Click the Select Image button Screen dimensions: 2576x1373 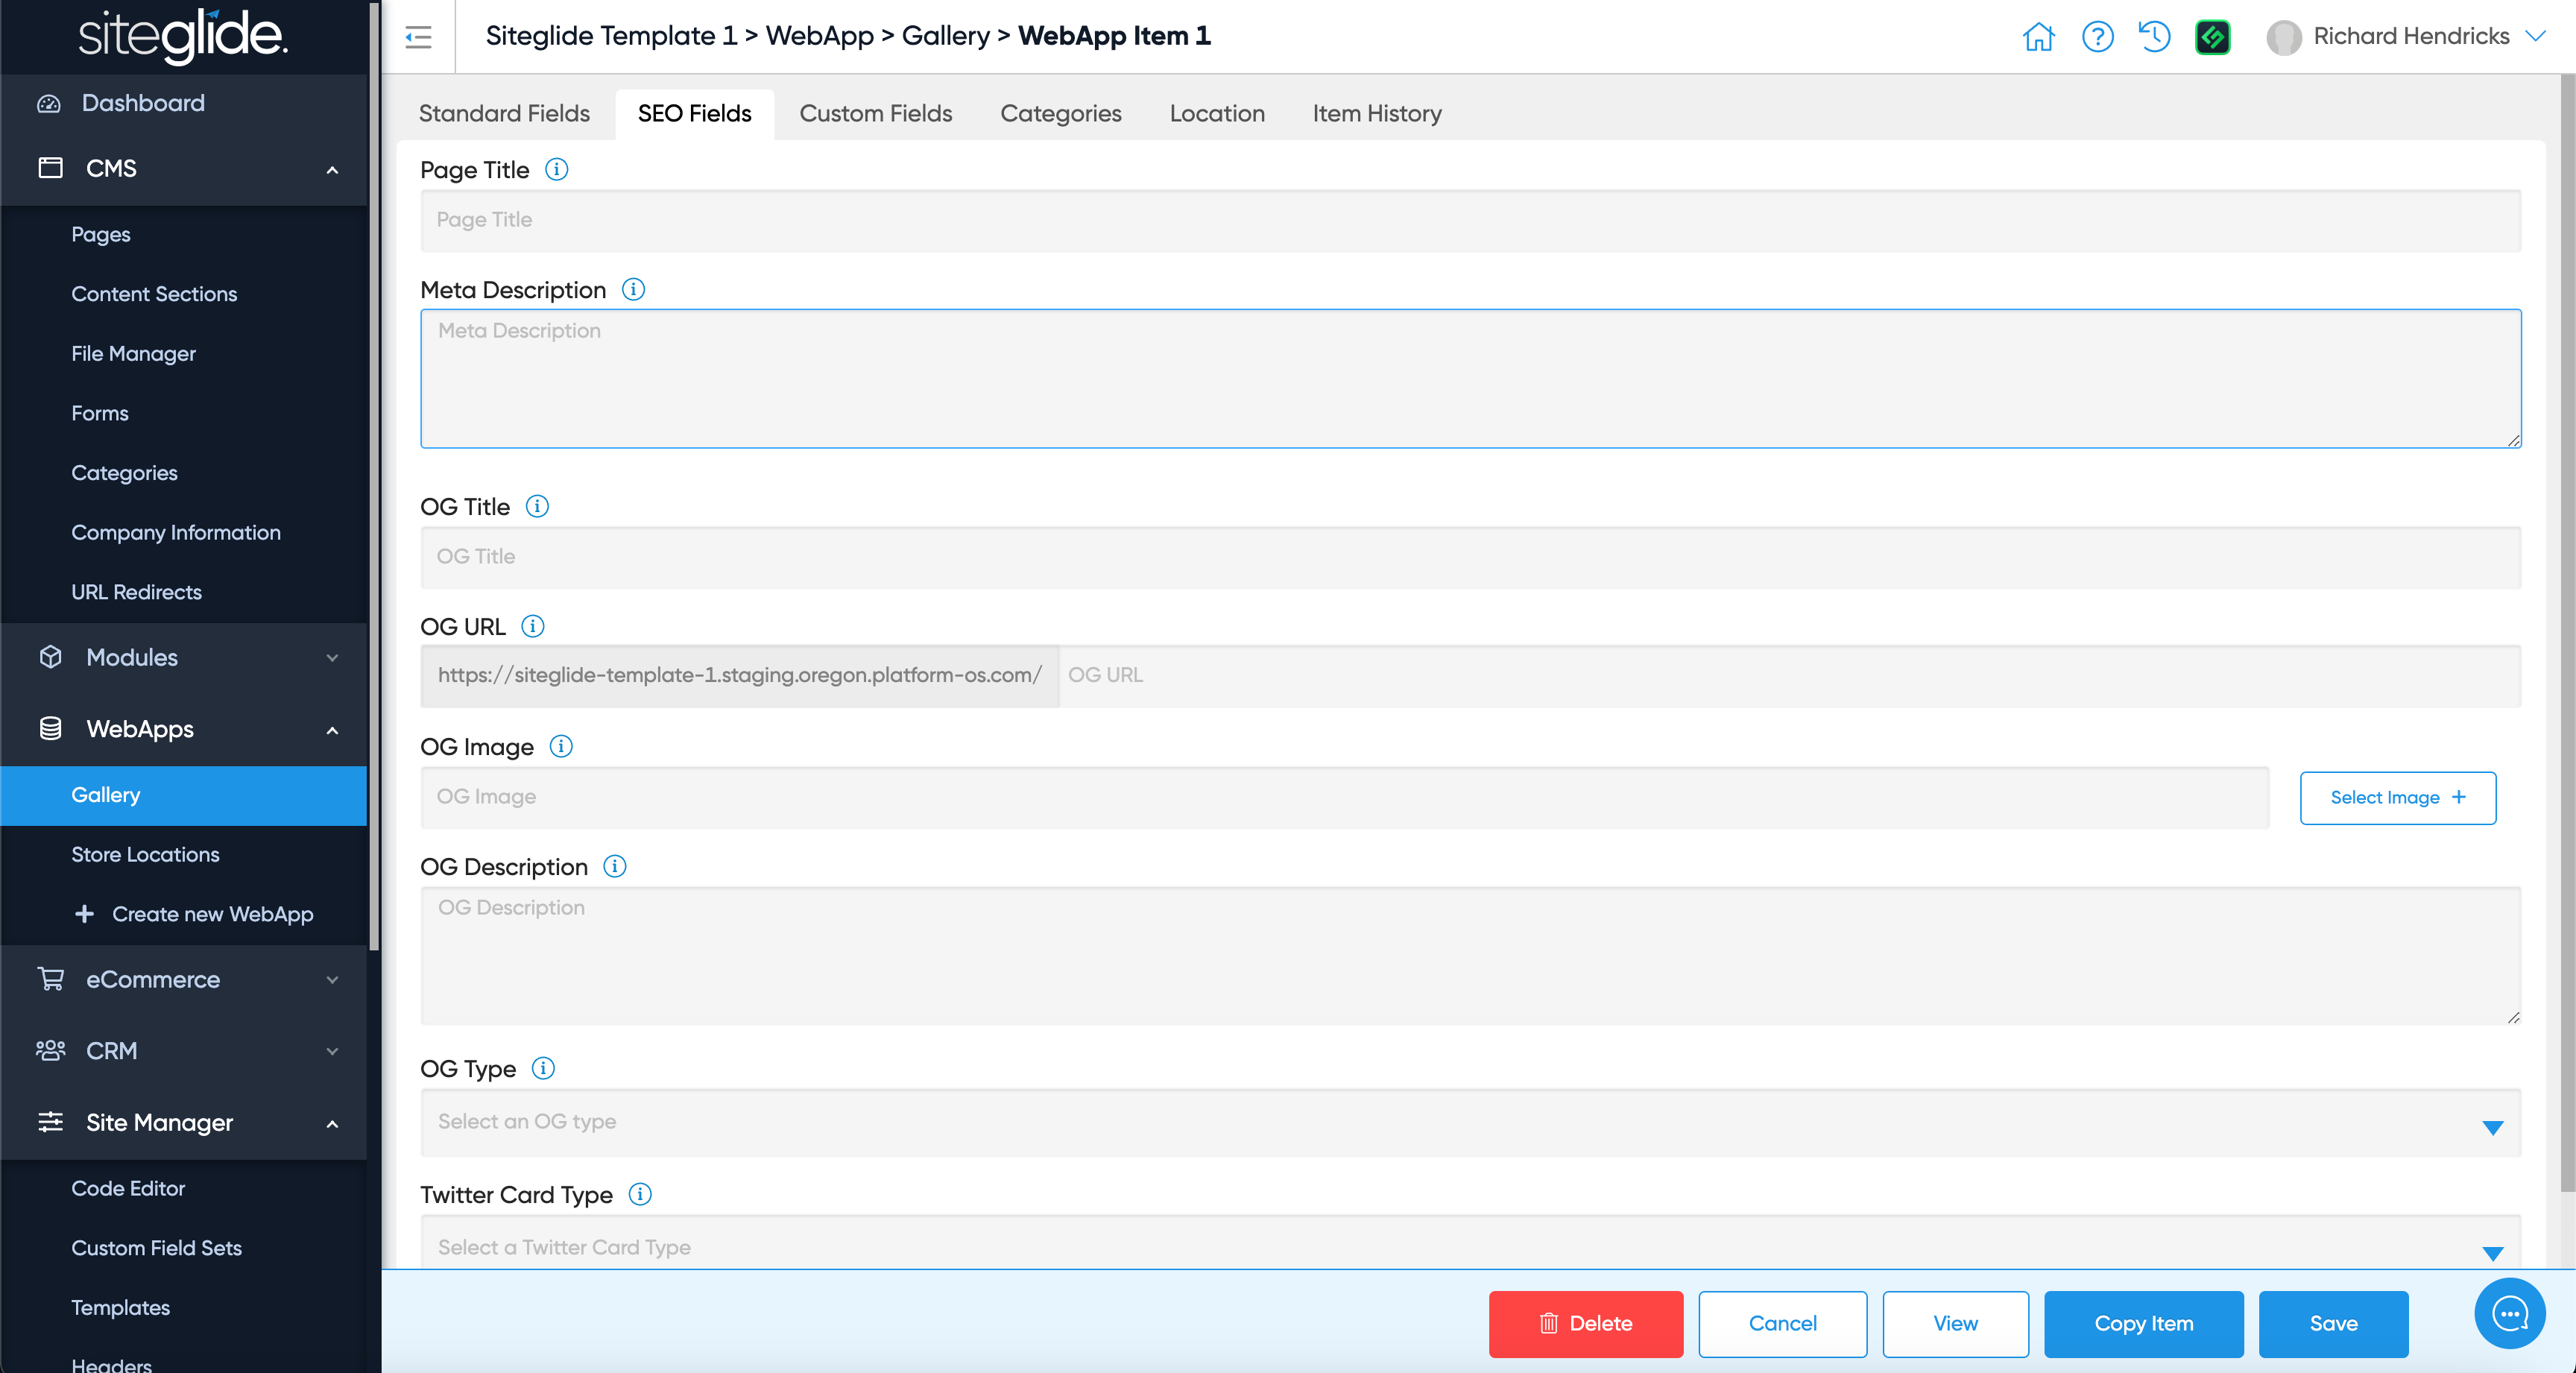2396,797
